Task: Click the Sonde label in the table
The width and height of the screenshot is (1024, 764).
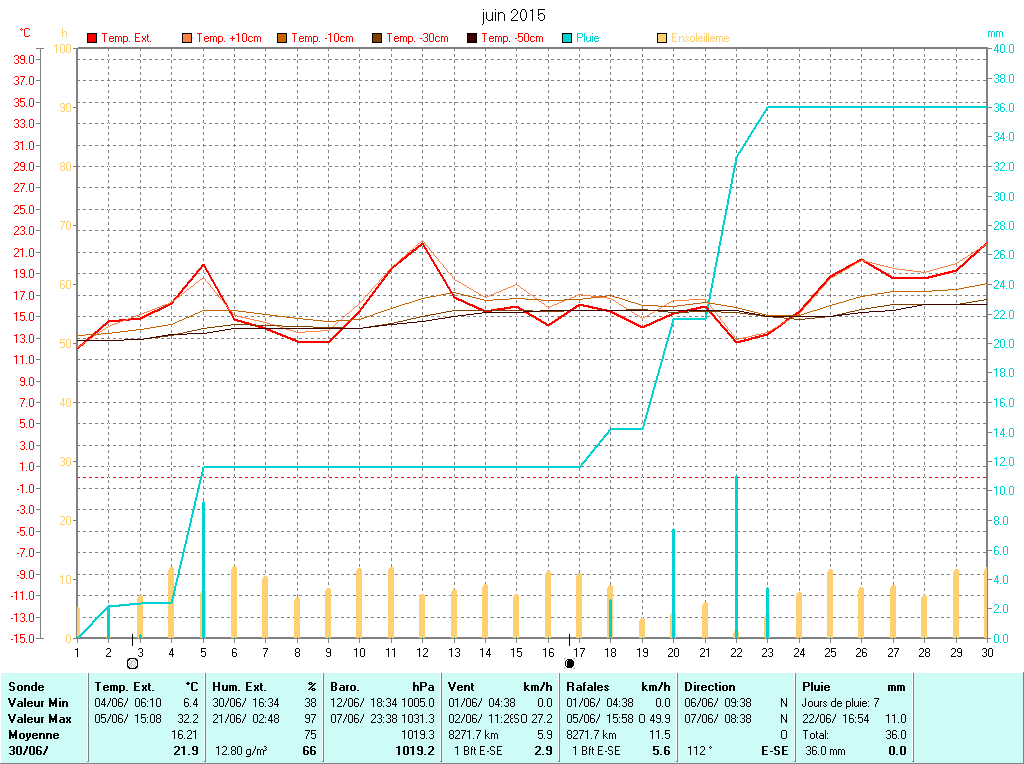Action: click(25, 687)
